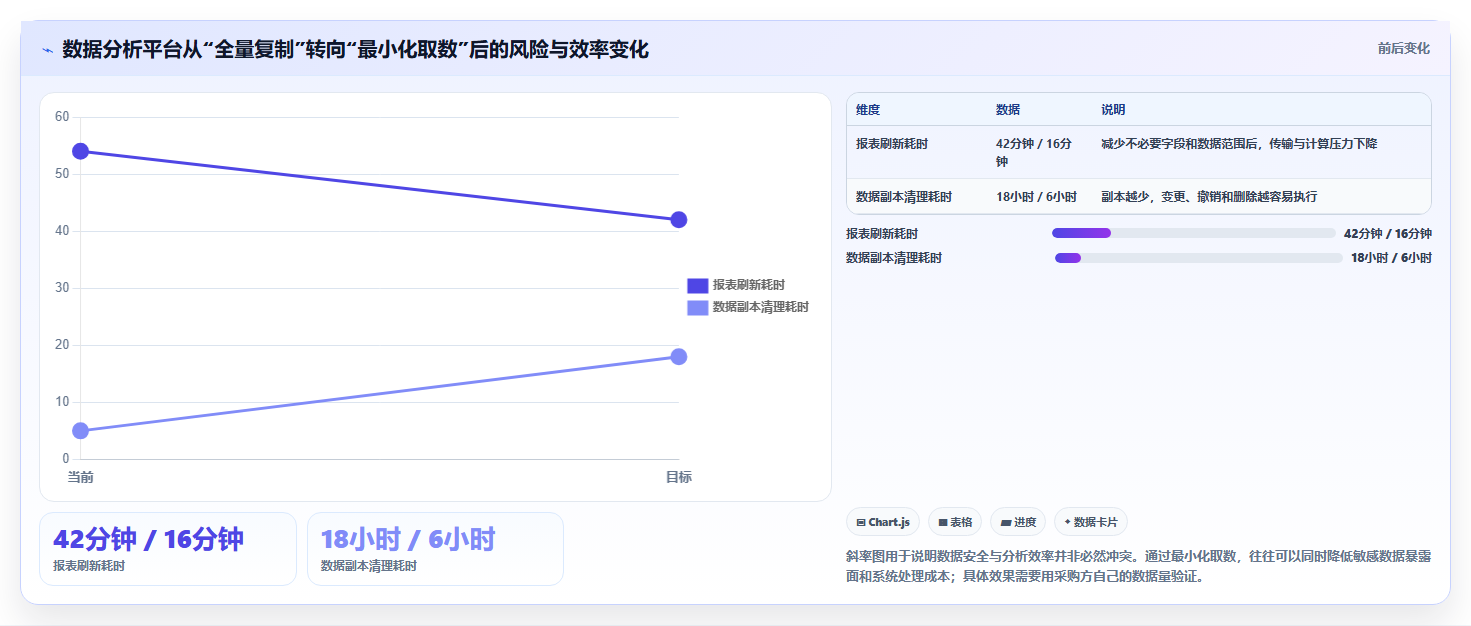The width and height of the screenshot is (1471, 626).
Task: Click the 进度 tag chip
Action: [x=1018, y=522]
